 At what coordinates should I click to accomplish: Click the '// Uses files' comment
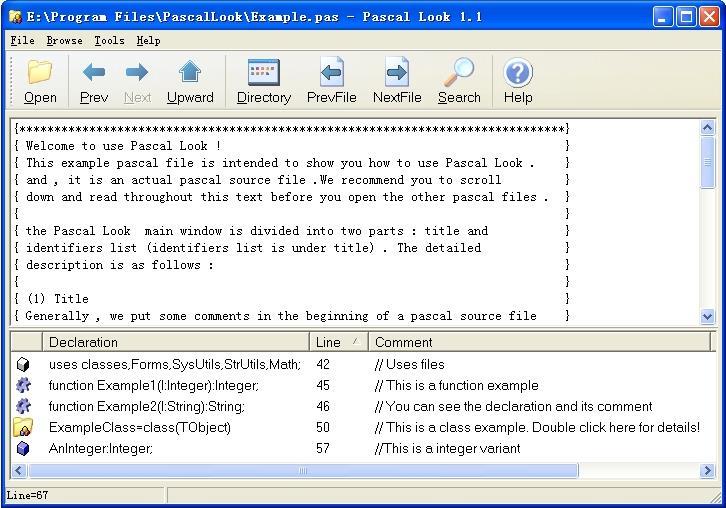point(409,364)
